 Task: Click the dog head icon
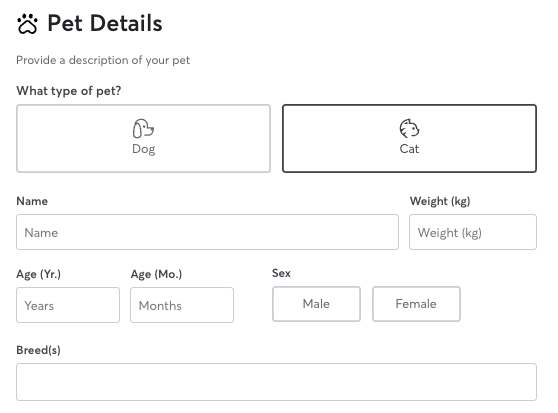(x=143, y=128)
